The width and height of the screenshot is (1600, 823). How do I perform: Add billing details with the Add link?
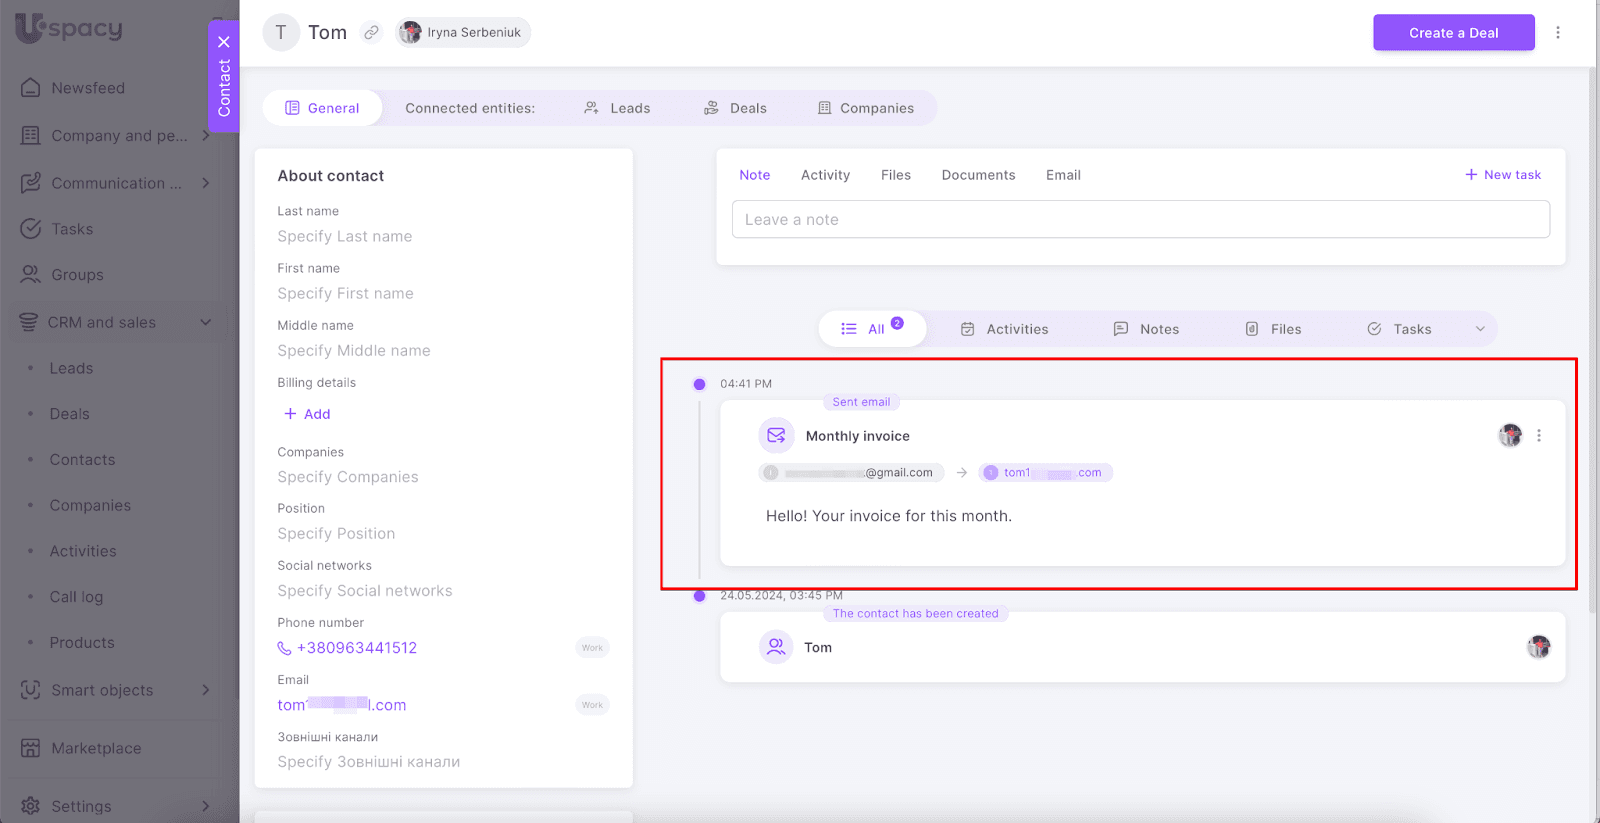(x=307, y=414)
